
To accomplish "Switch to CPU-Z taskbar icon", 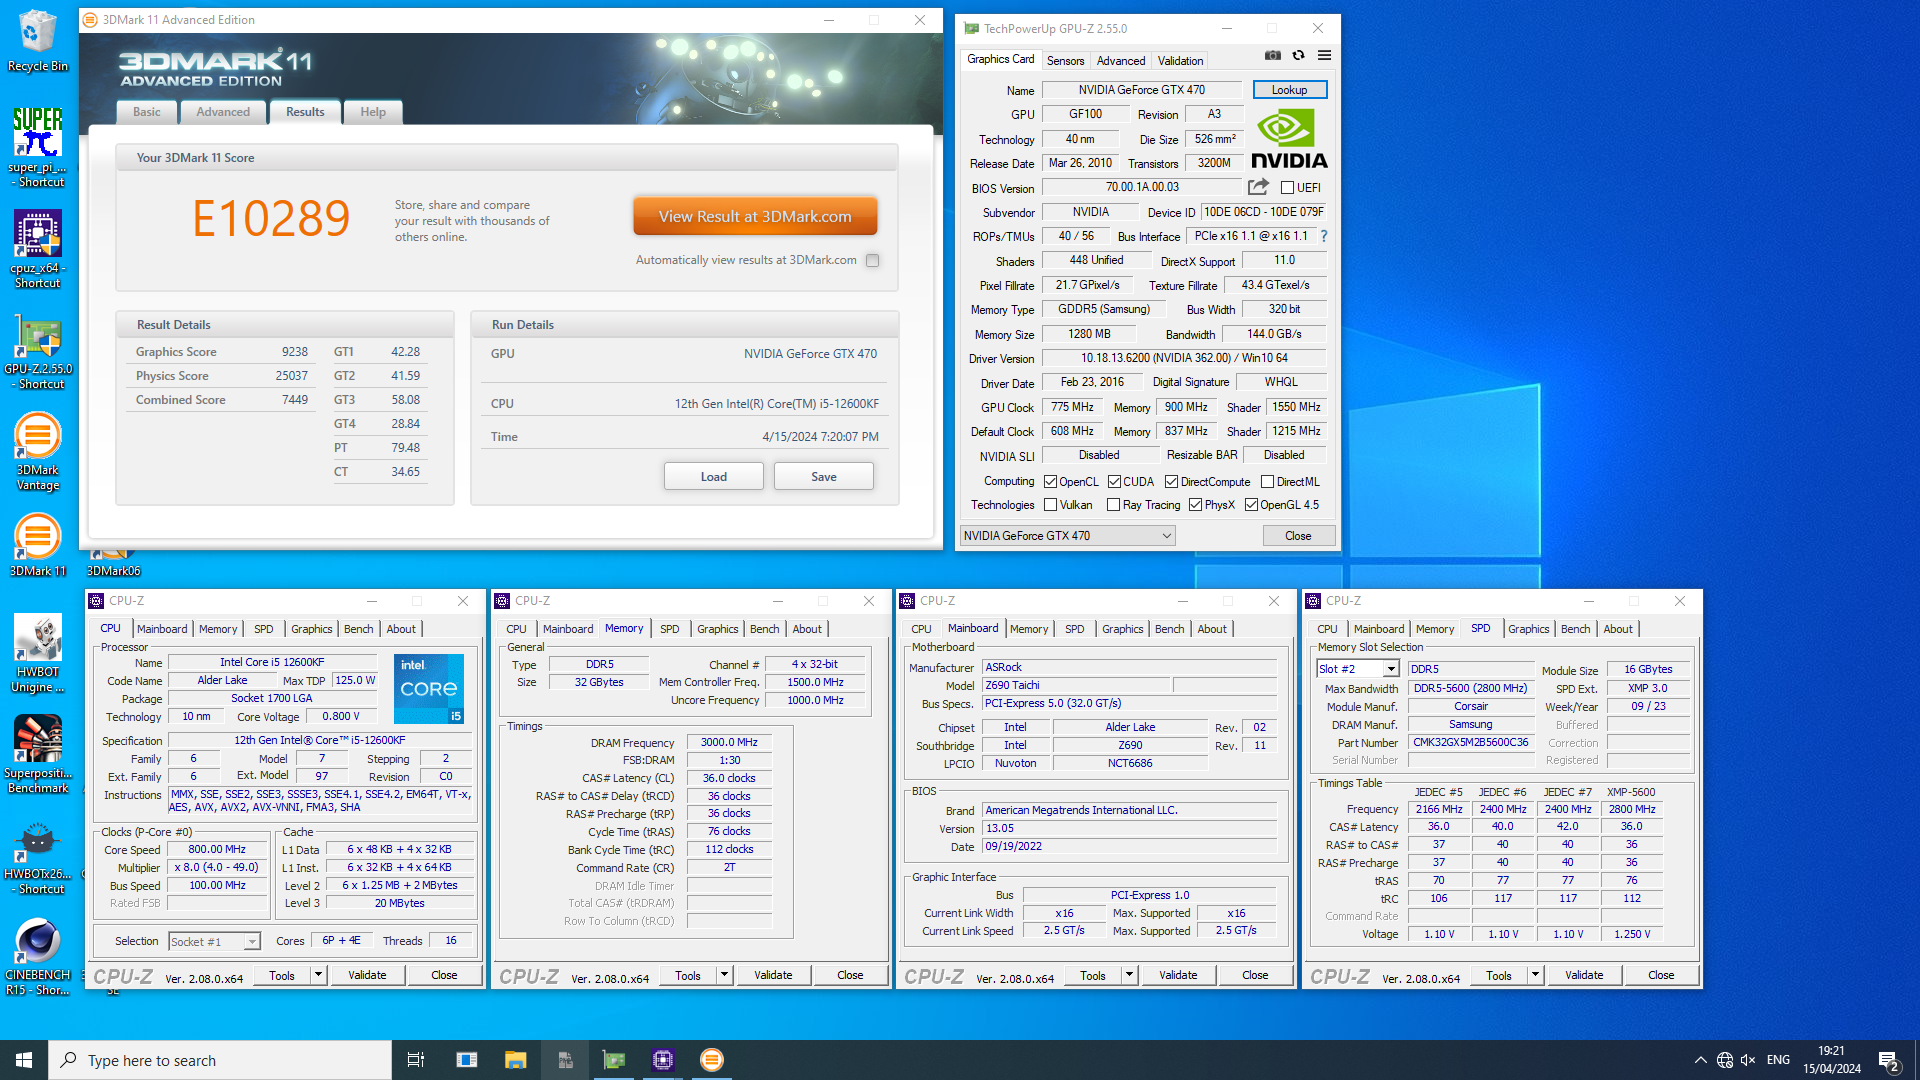I will 663,1060.
